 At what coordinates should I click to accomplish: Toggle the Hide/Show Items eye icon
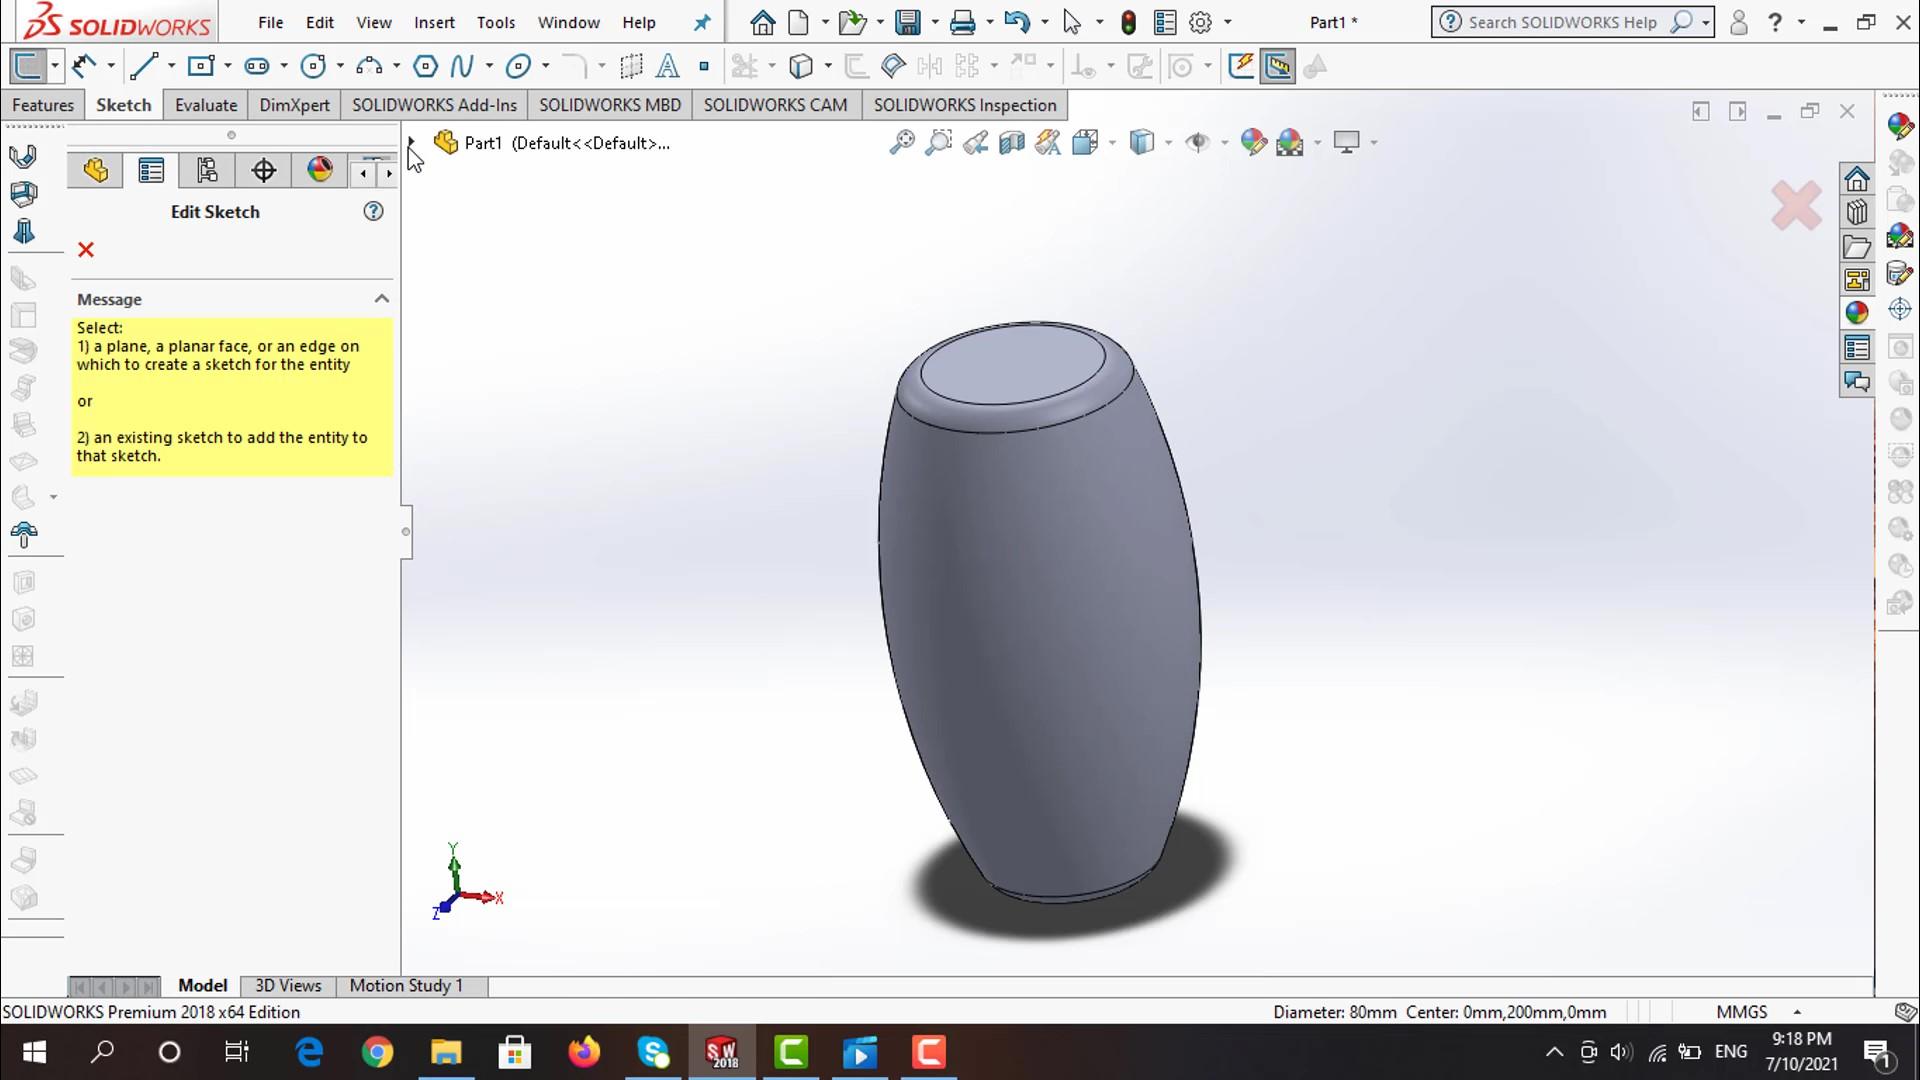tap(1197, 143)
